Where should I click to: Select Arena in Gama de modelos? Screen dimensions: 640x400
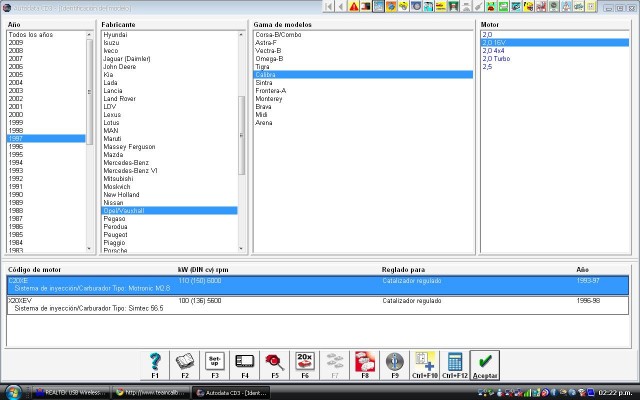click(x=363, y=122)
